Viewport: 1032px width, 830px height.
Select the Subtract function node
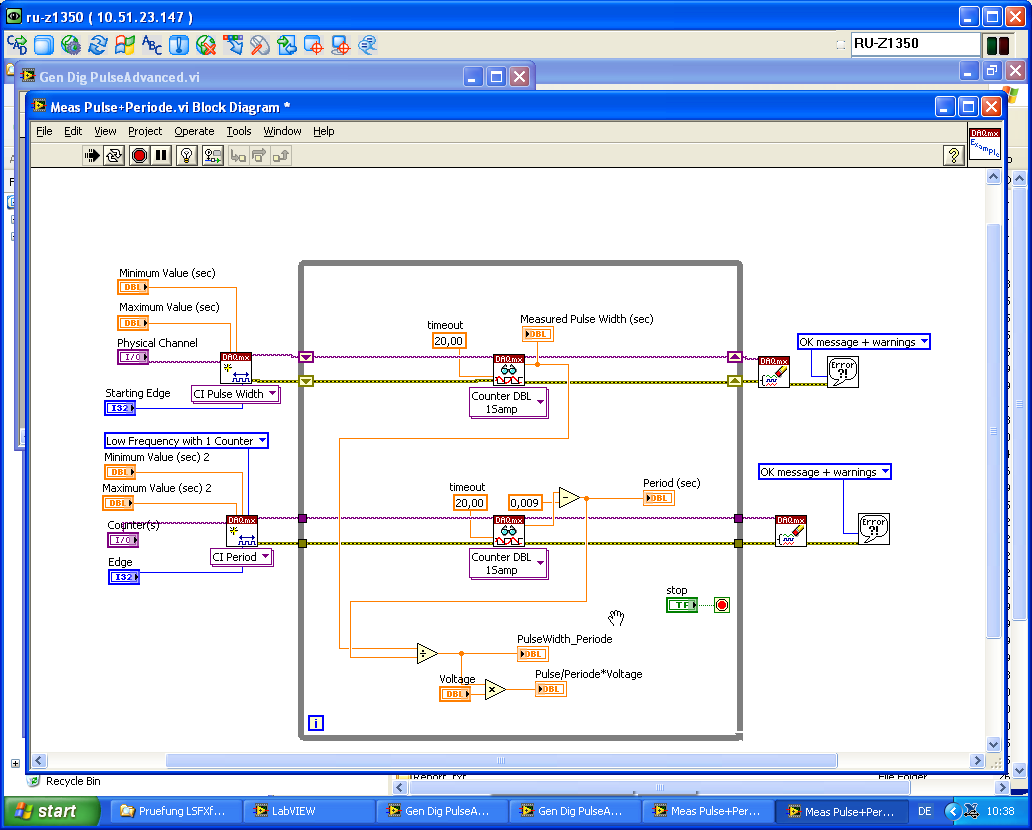[x=569, y=498]
